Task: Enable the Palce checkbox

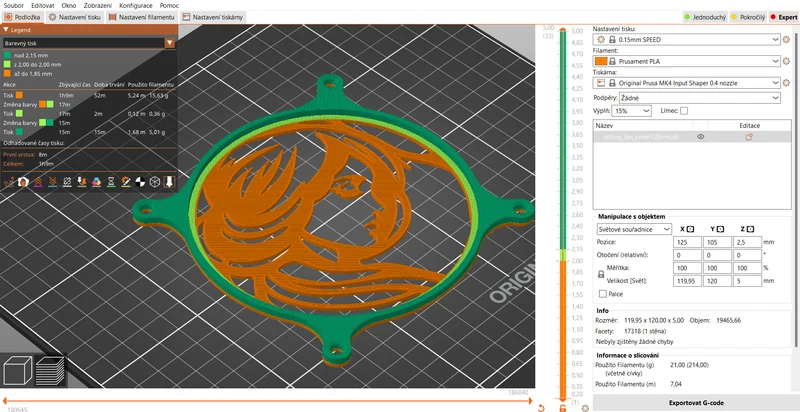Action: [603, 294]
